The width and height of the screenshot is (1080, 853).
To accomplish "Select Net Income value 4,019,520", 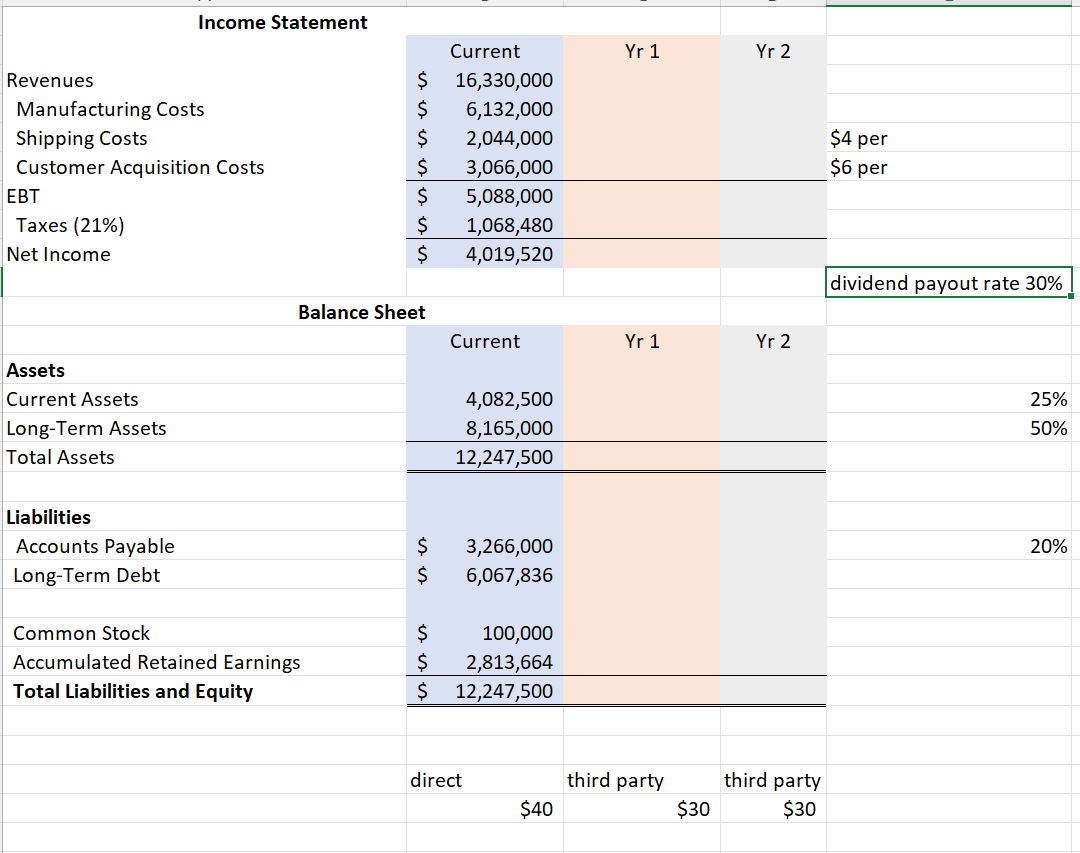I will [485, 254].
